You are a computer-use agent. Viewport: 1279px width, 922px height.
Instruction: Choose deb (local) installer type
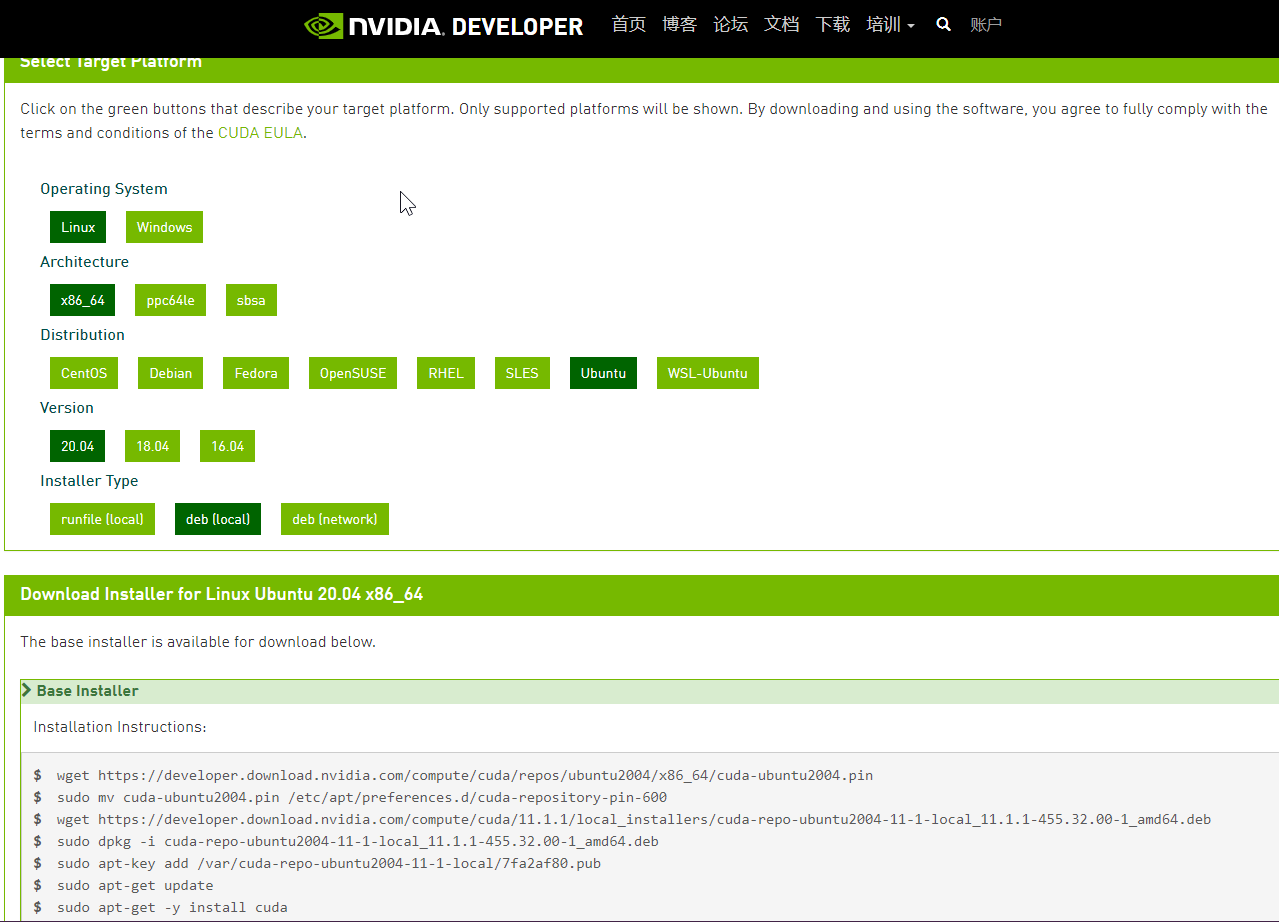point(218,519)
